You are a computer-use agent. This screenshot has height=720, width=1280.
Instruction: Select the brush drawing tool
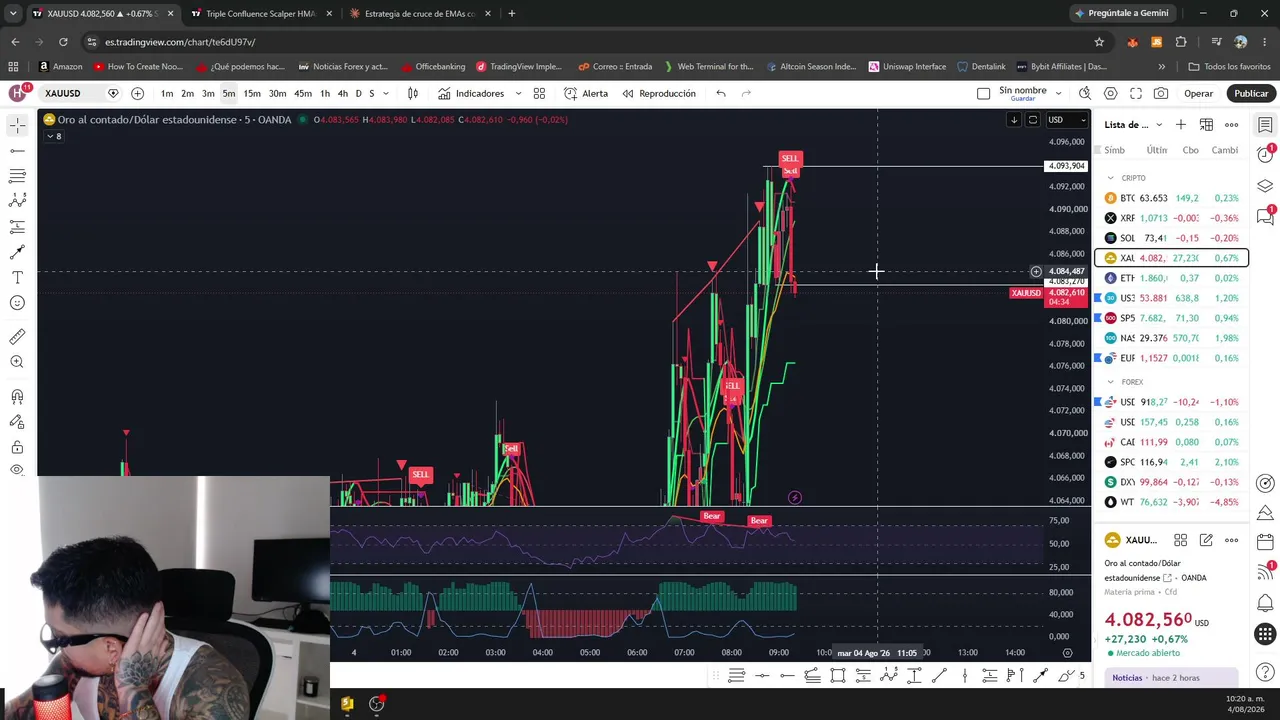click(x=17, y=252)
